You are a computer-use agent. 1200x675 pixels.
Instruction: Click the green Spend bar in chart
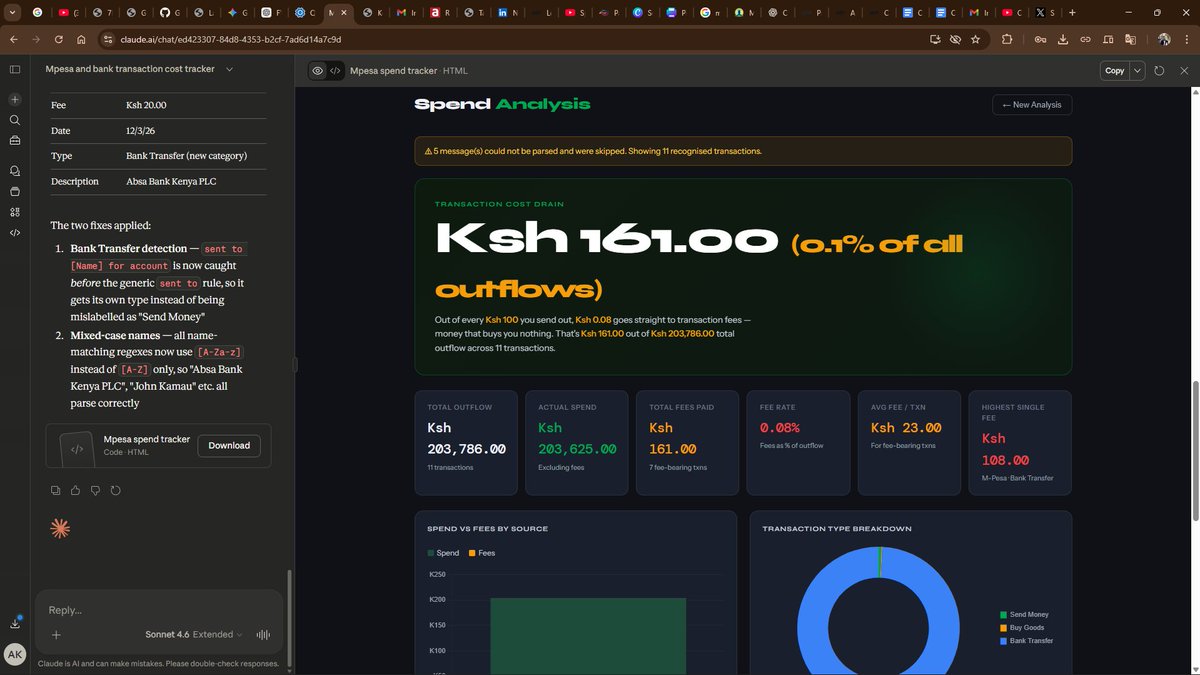pos(588,636)
